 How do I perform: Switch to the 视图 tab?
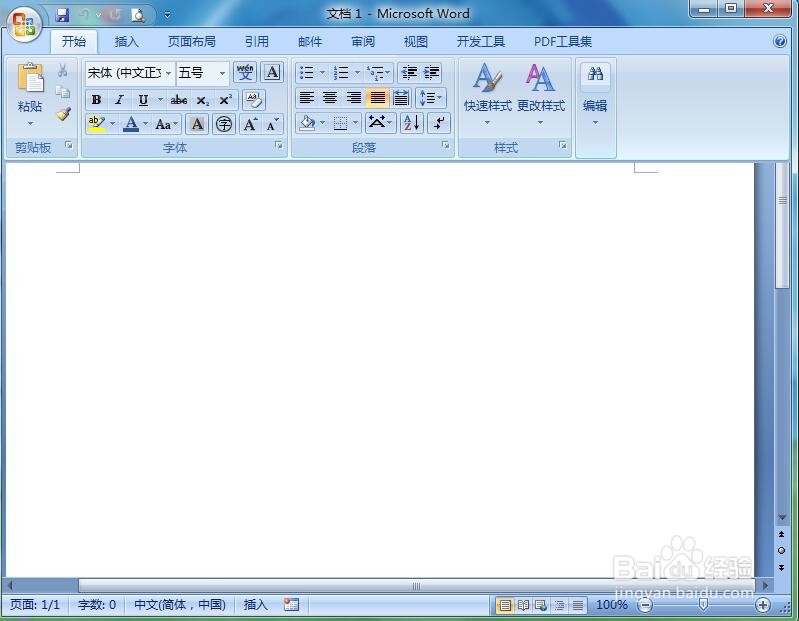416,41
